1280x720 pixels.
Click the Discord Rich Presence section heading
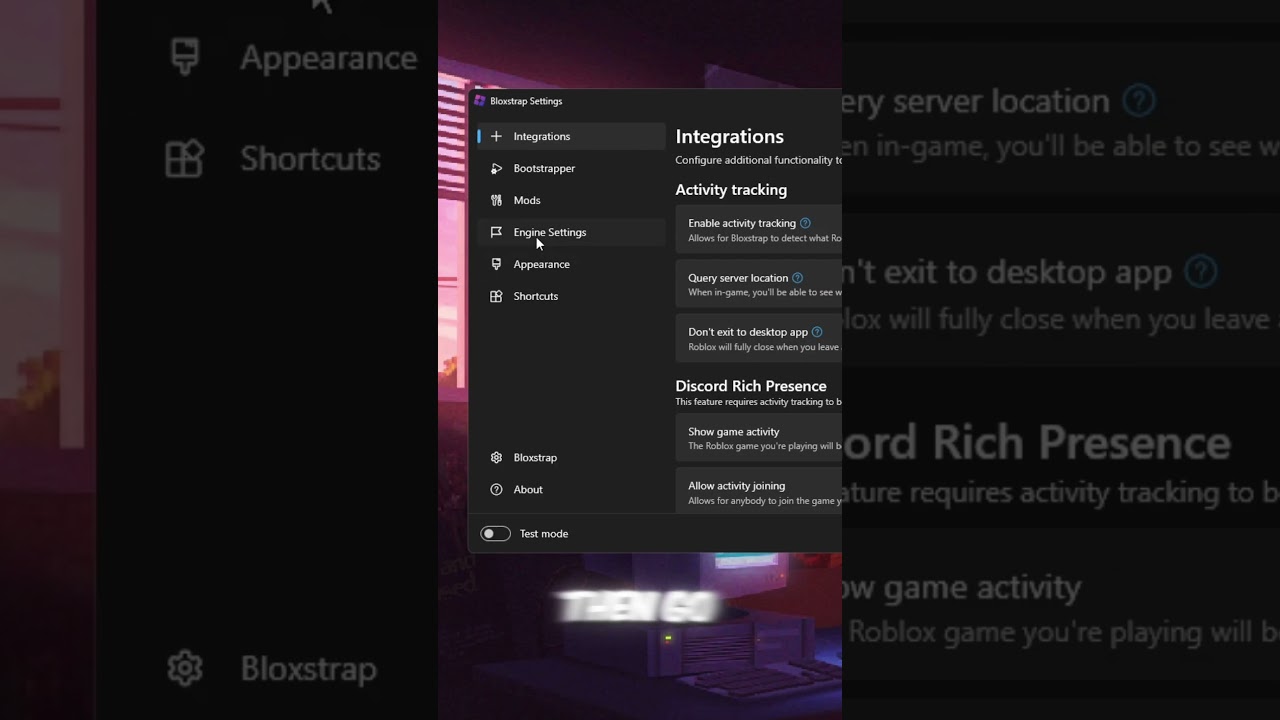751,386
